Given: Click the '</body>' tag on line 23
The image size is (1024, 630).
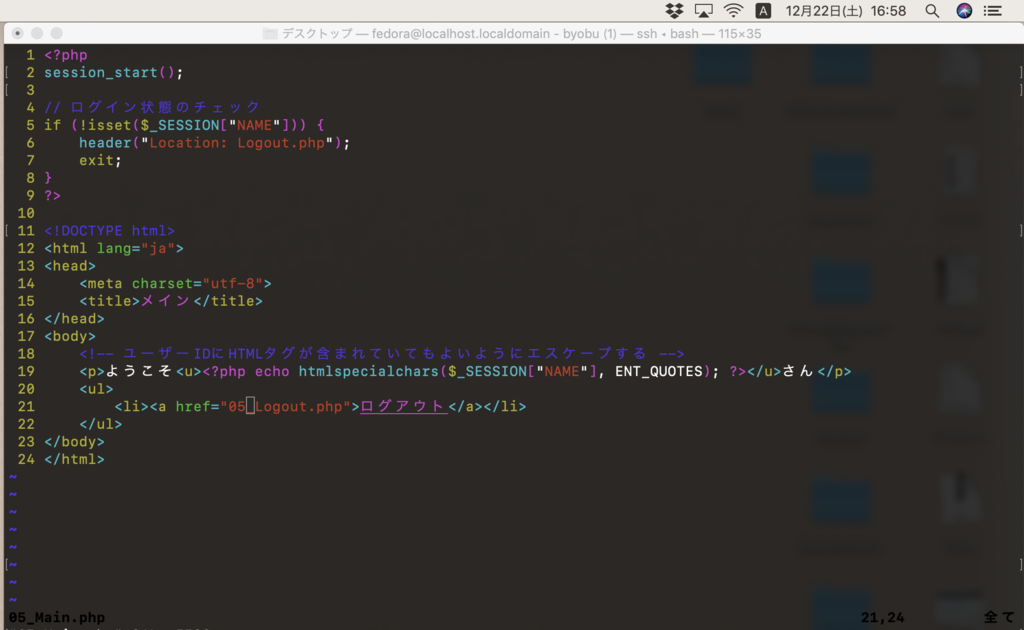Looking at the screenshot, I should coord(74,441).
